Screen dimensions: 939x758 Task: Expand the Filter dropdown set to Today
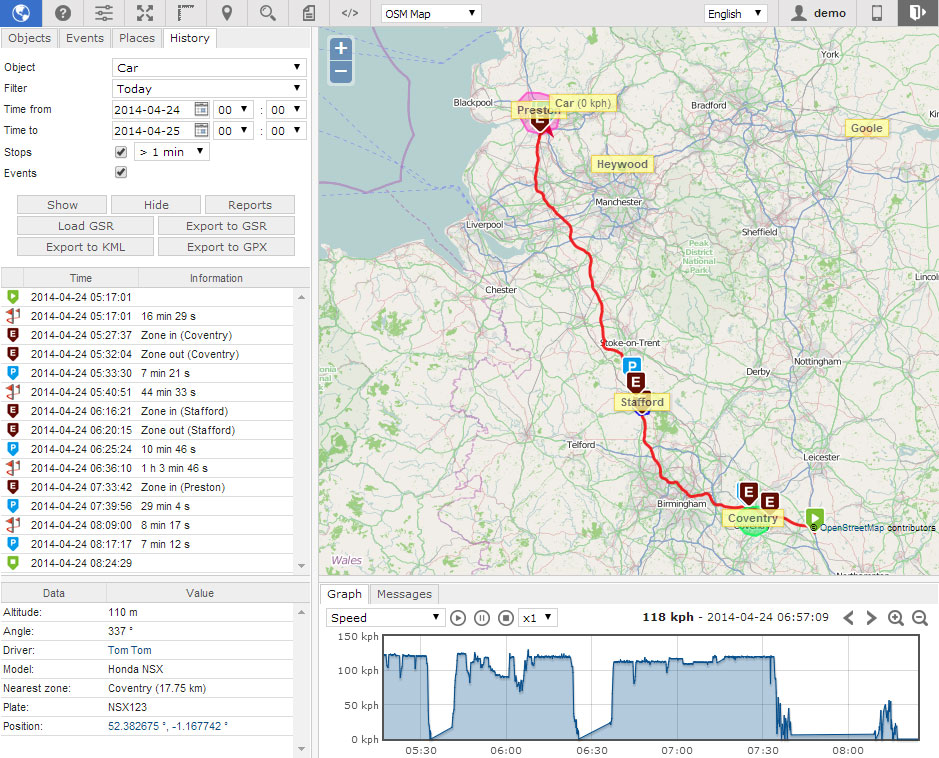(209, 89)
